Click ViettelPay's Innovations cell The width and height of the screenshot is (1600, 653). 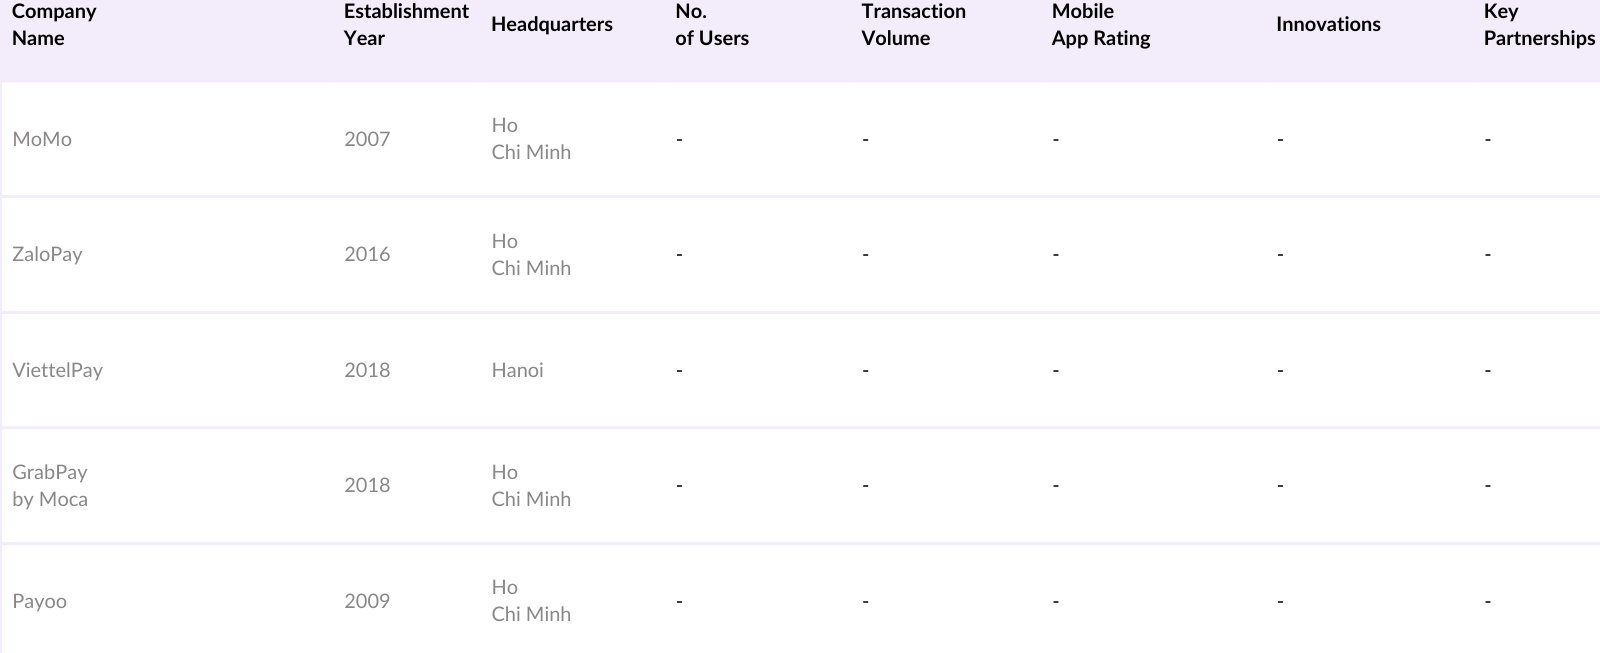point(1280,370)
